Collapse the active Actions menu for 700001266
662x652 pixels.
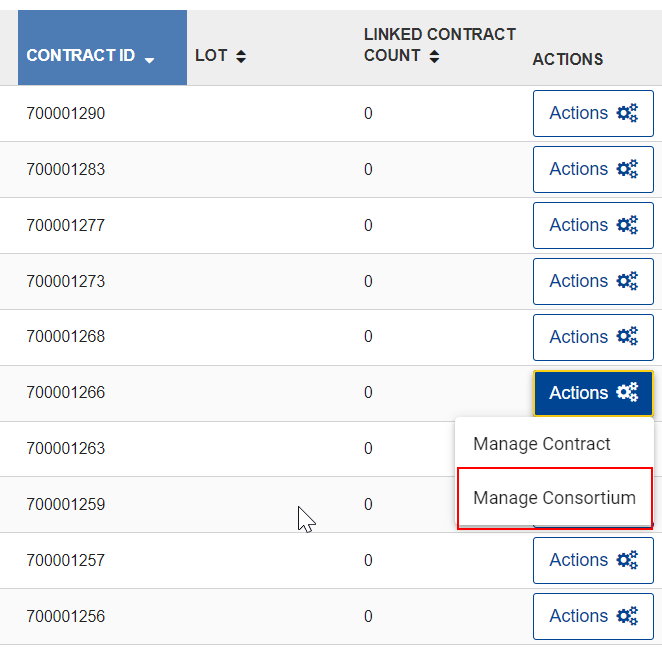point(593,393)
